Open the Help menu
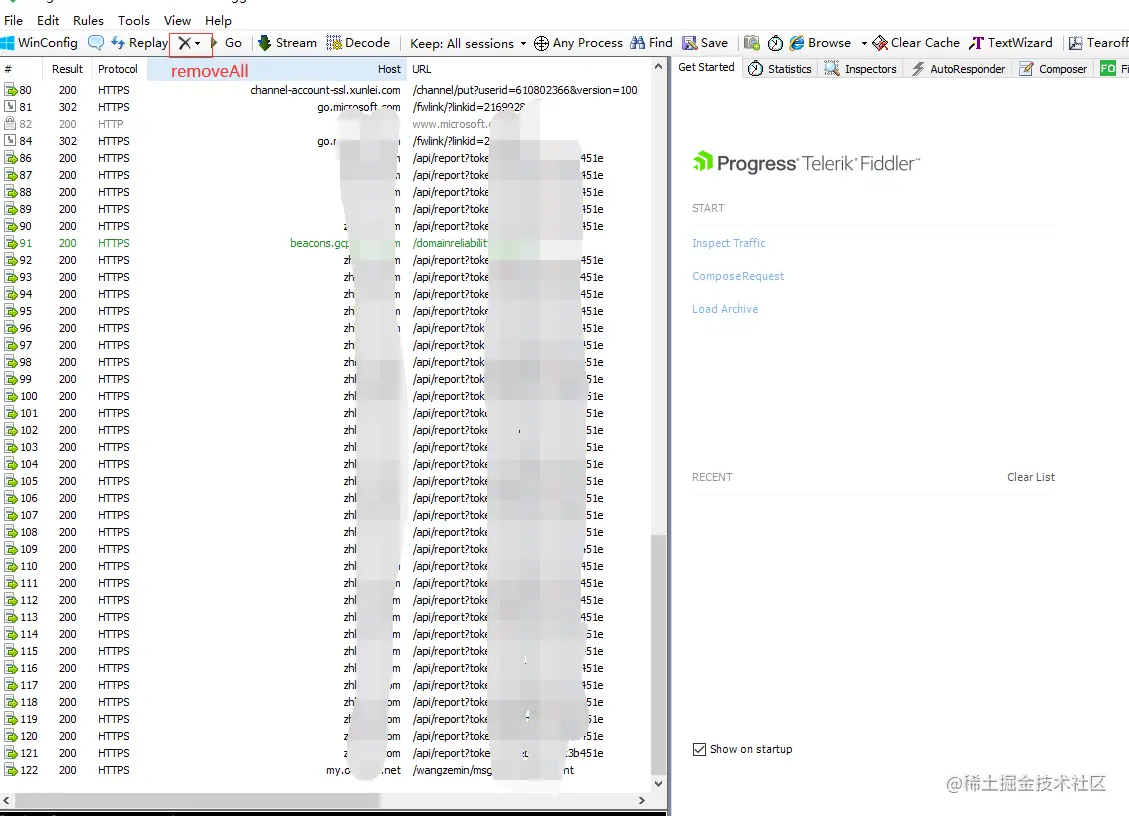The image size is (1129, 816). pos(218,20)
